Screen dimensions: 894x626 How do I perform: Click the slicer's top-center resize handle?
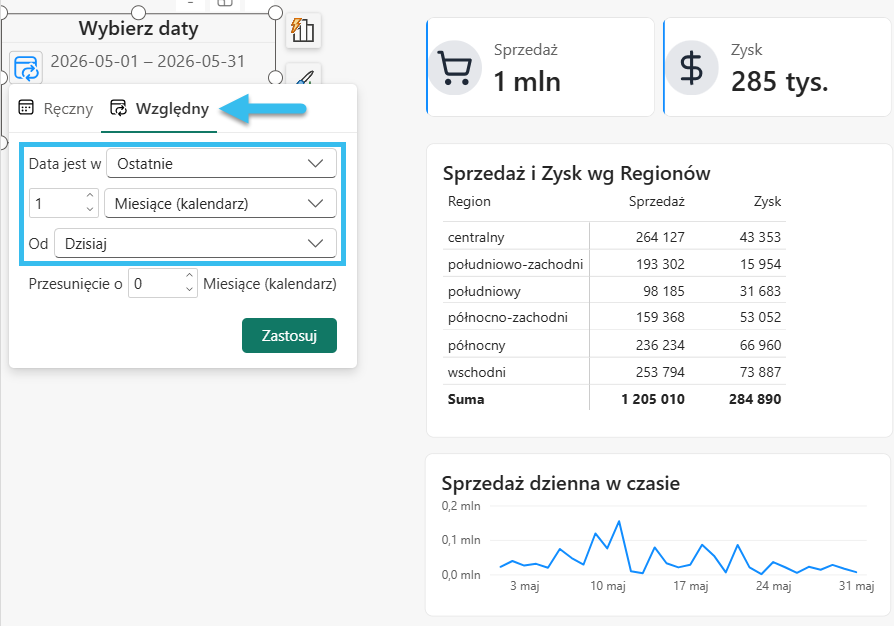click(139, 13)
